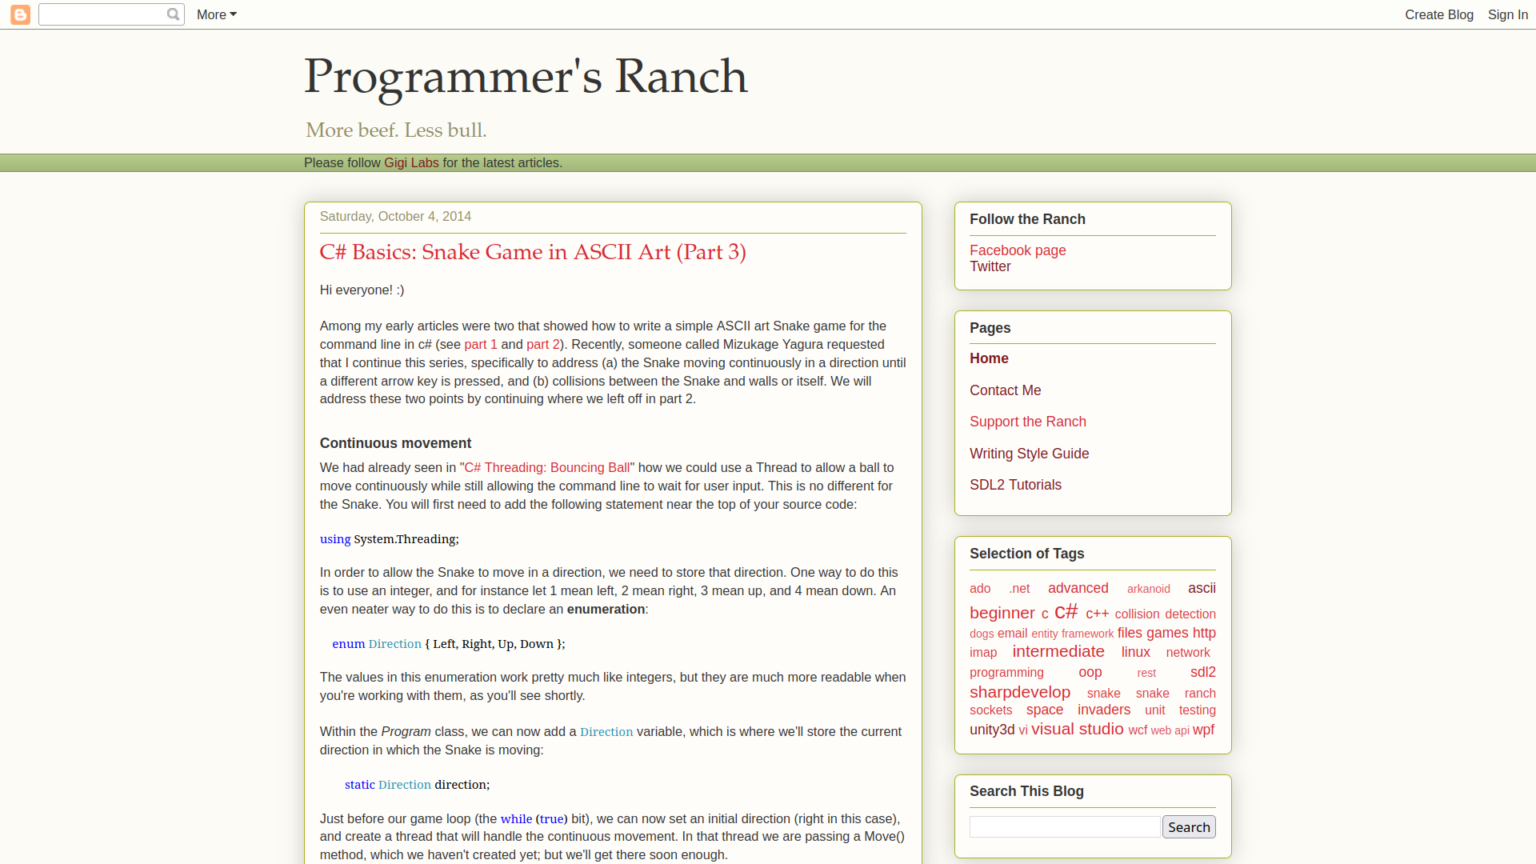Screen dimensions: 1536x864
Task: Open the Twitter link
Action: pos(990,266)
